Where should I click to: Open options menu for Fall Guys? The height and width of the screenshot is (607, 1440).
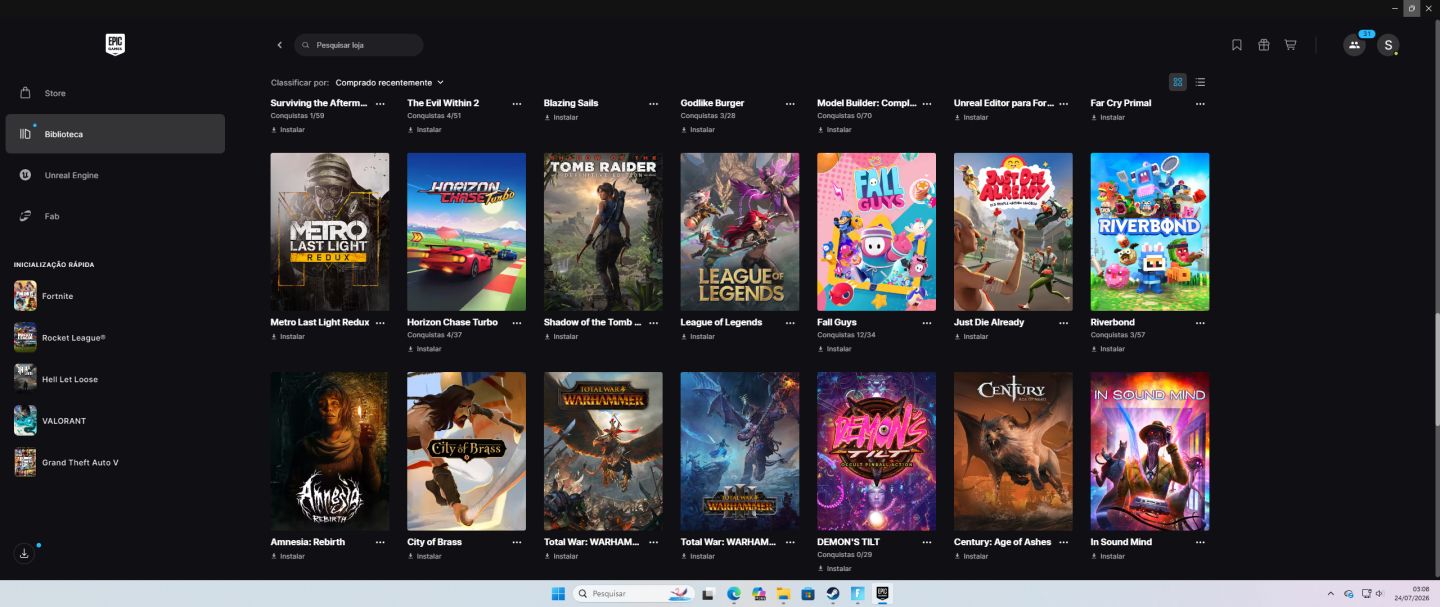[927, 323]
